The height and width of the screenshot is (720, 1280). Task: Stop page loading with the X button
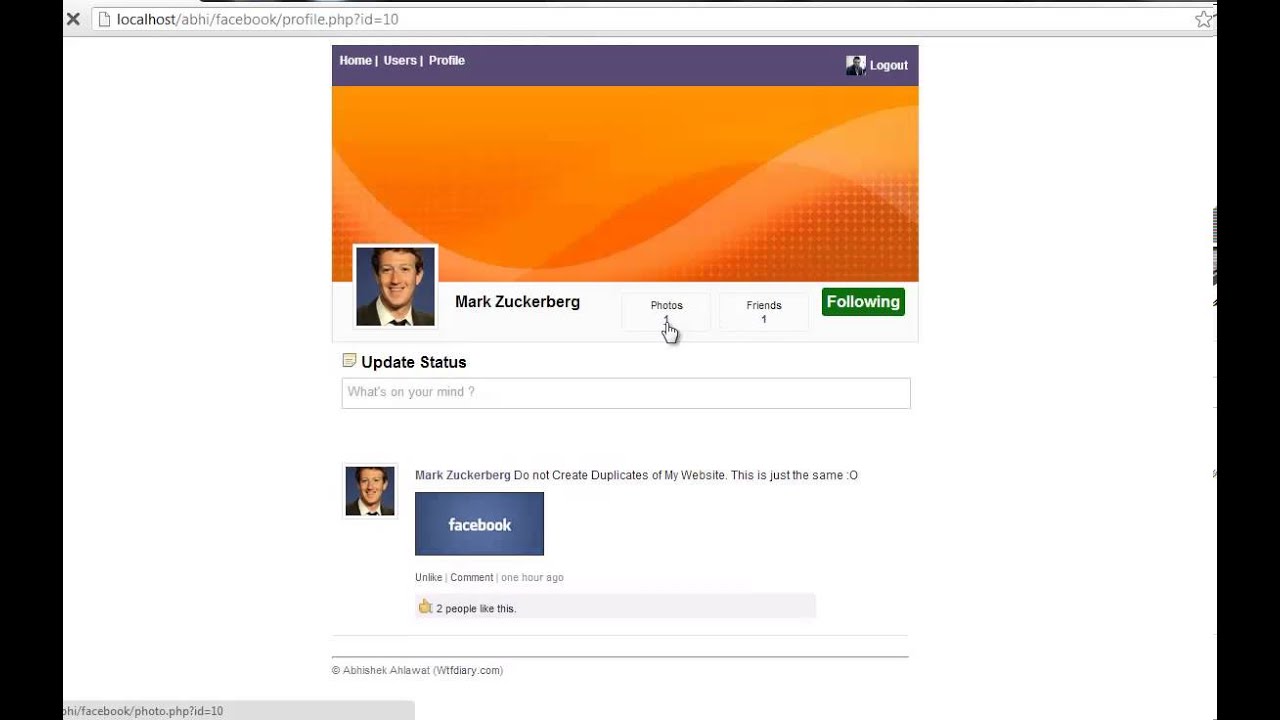(73, 19)
